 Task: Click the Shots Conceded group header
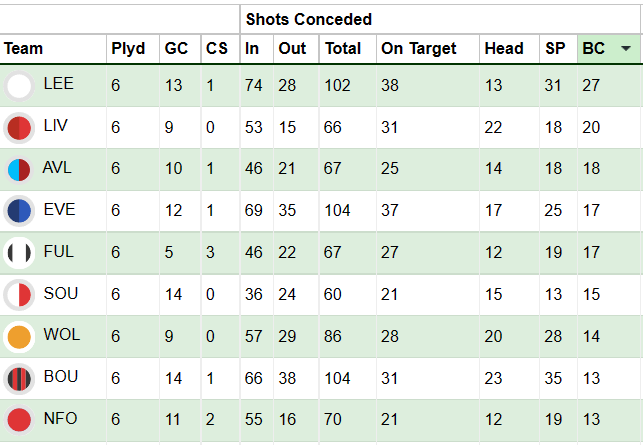[x=308, y=19]
